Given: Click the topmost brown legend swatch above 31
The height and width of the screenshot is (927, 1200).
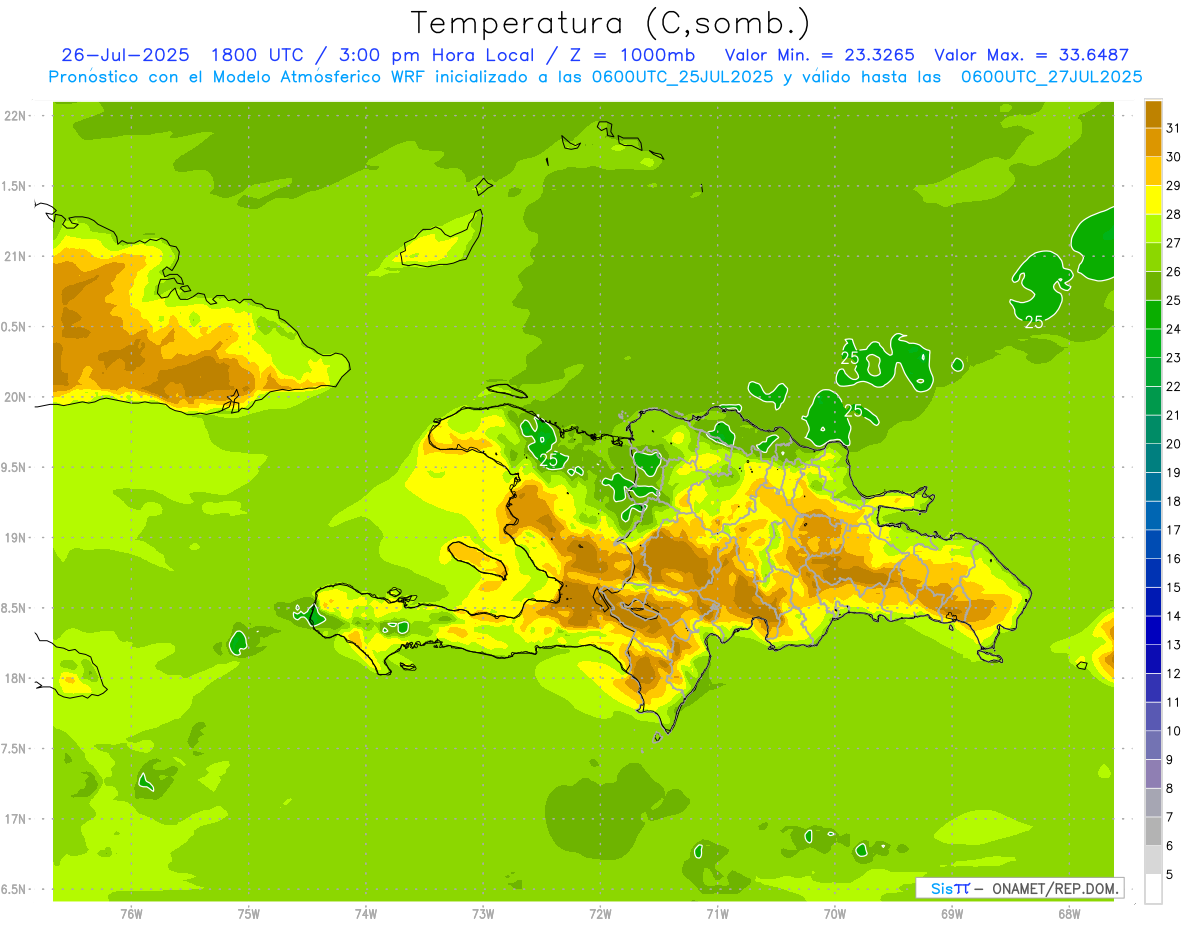Looking at the screenshot, I should 1153,114.
